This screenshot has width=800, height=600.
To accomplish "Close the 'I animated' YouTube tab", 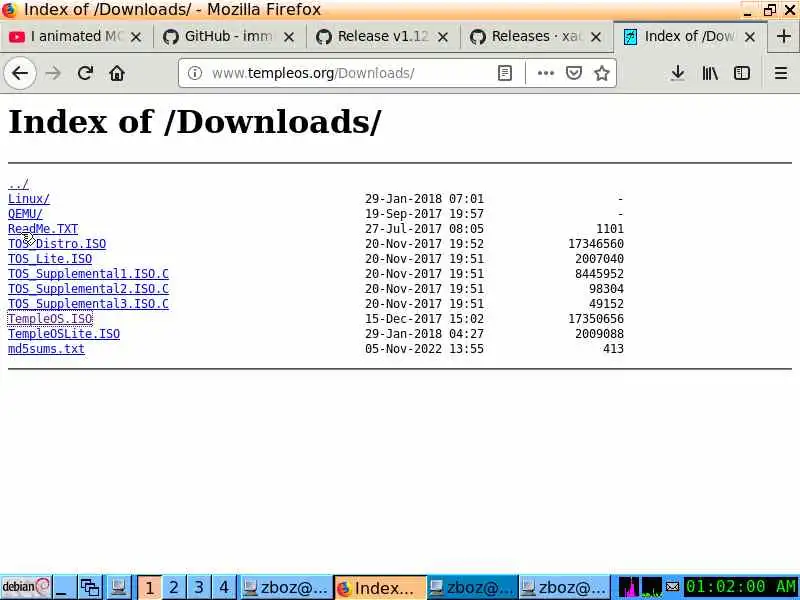I will pos(136,37).
